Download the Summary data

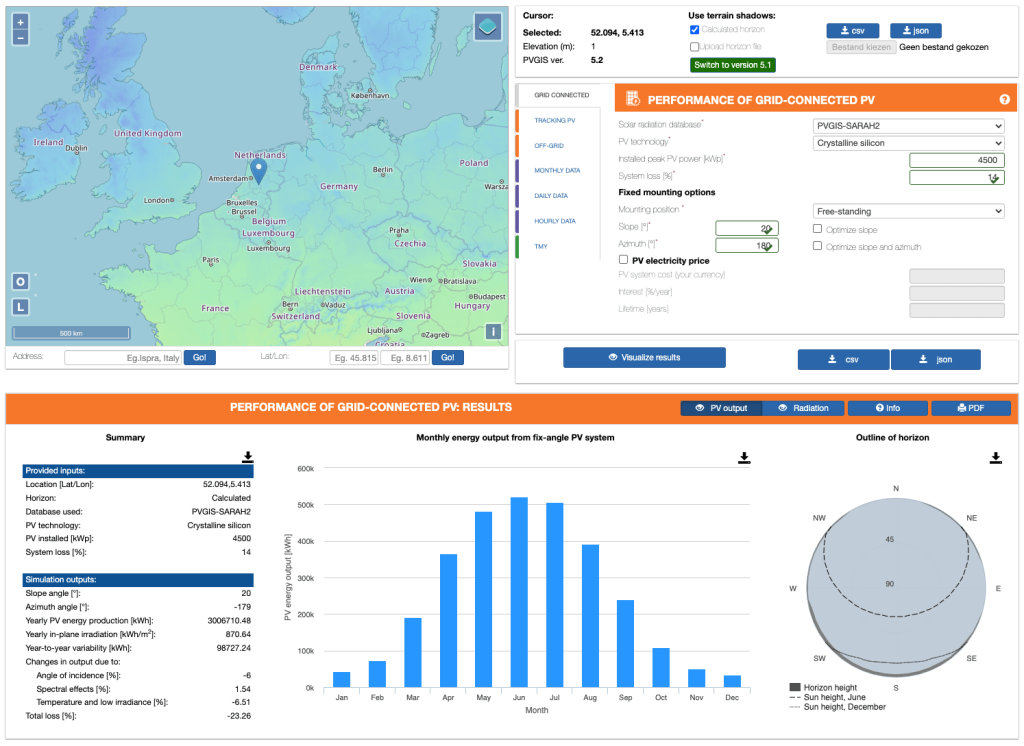click(248, 457)
